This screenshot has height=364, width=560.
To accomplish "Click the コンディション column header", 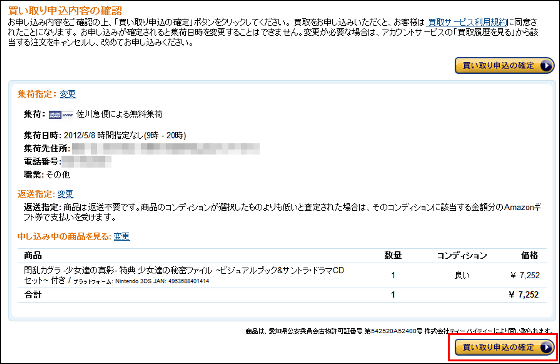I will [x=462, y=255].
